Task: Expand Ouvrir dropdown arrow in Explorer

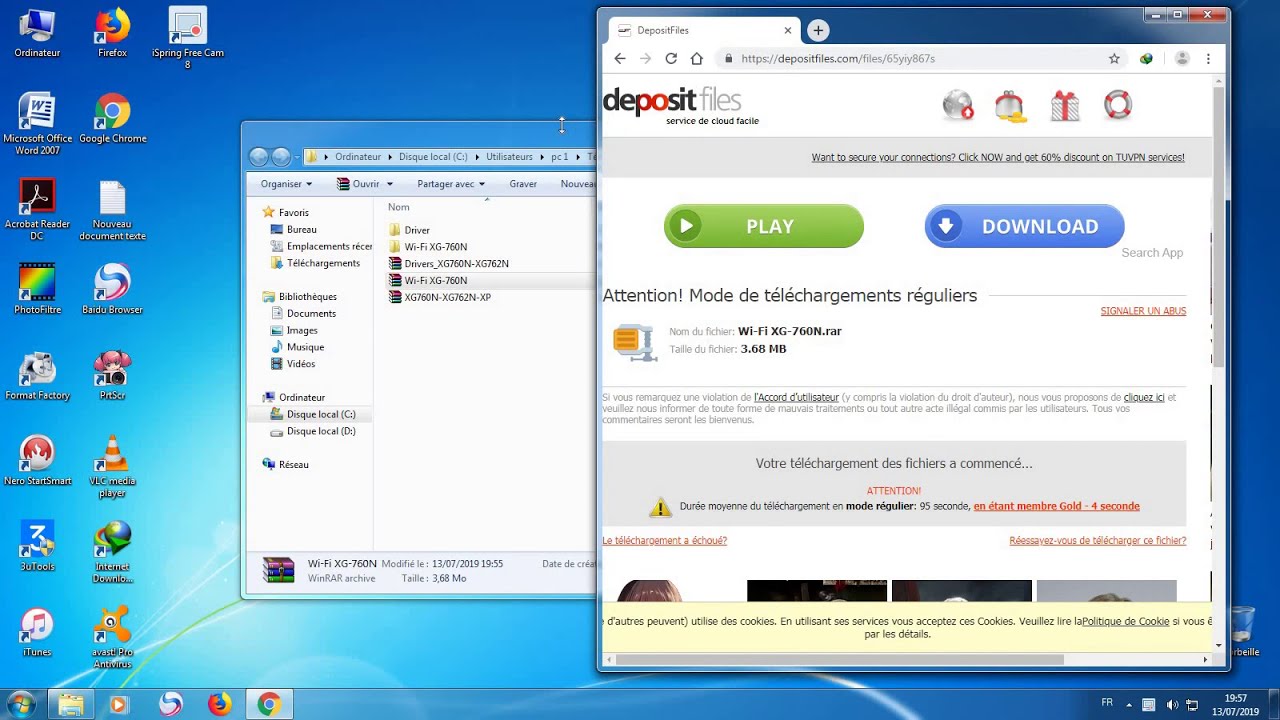Action: click(390, 184)
